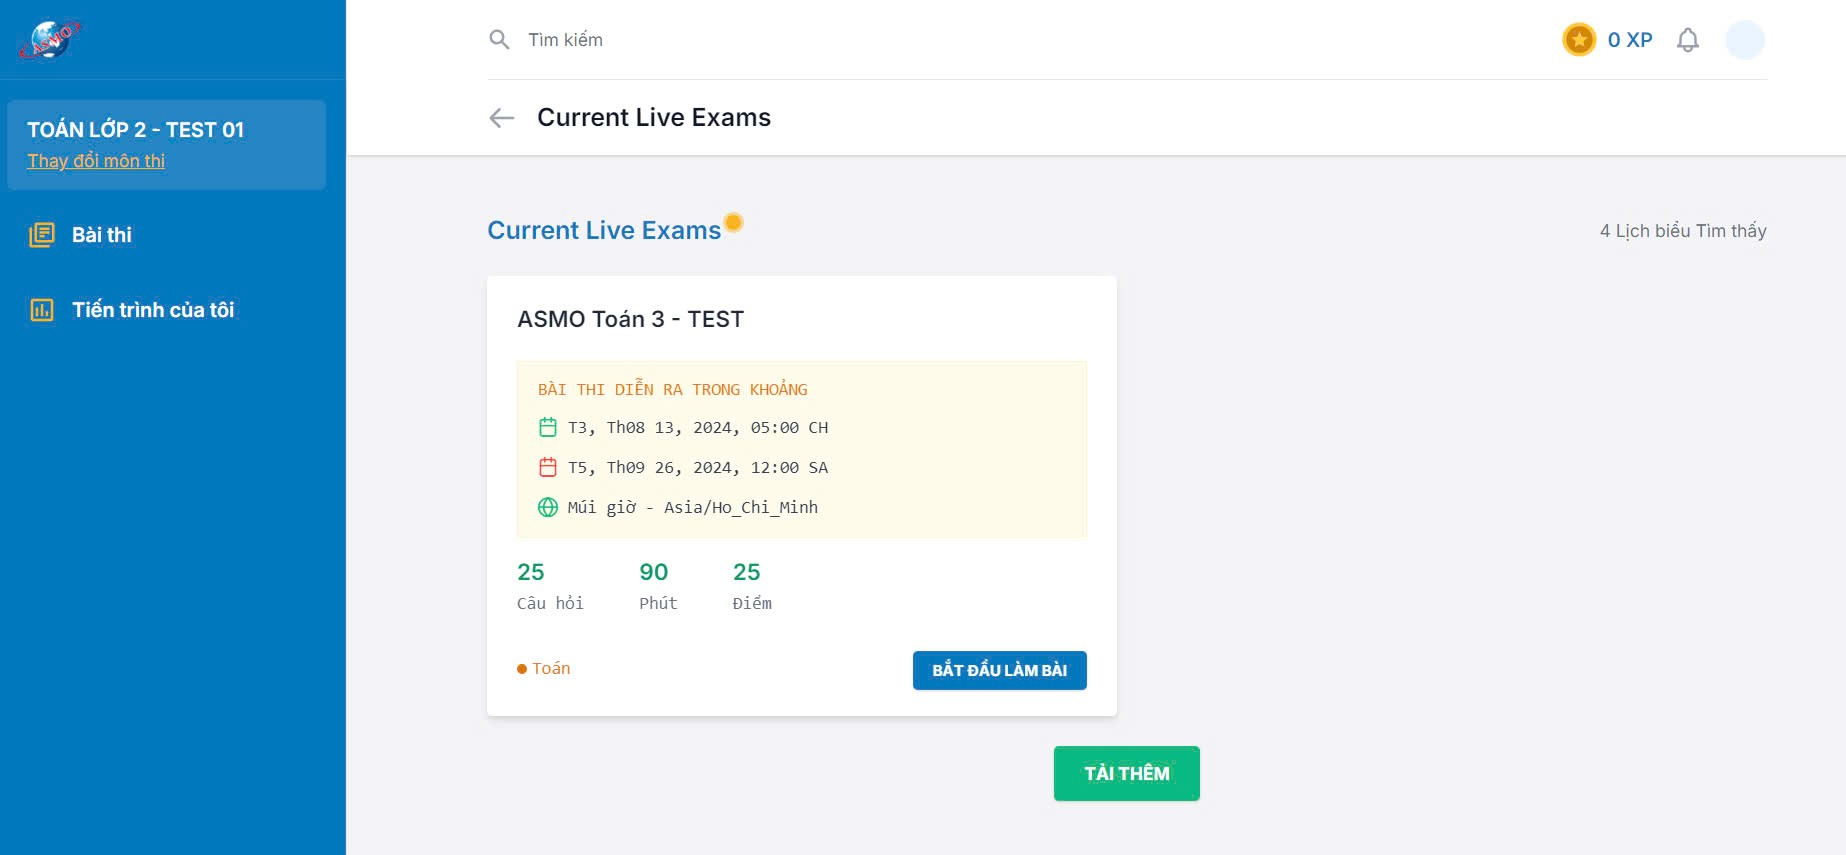Viewport: 1846px width, 855px height.
Task: Click the BÀI THI DIỄN RA TRONG KHOẢNG label
Action: 673,390
